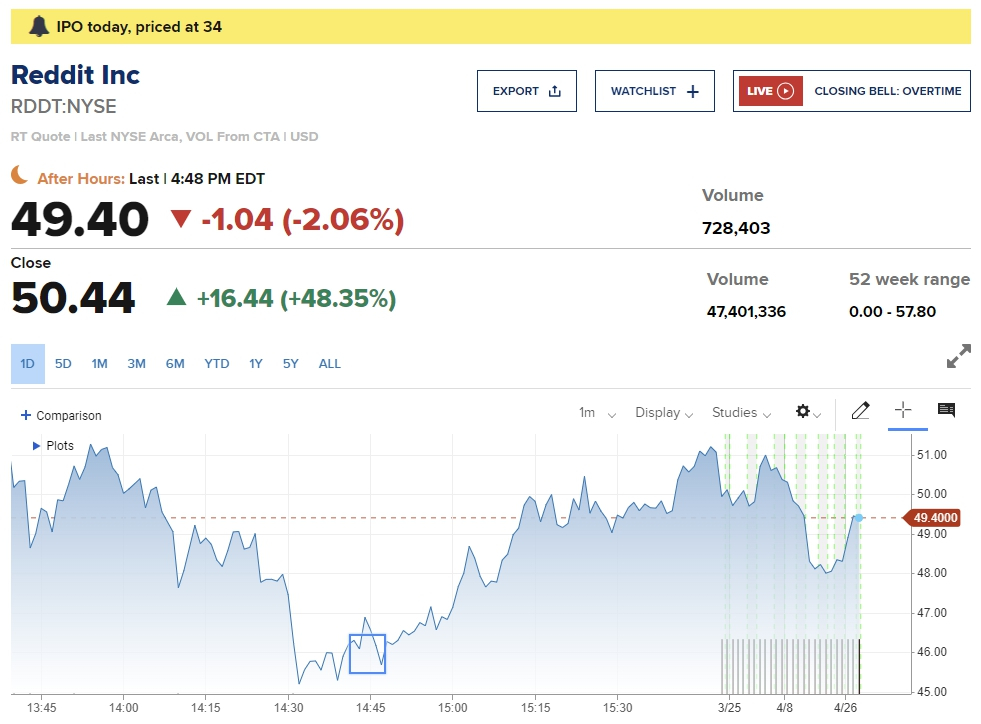Expand the chart to full screen

[958, 356]
